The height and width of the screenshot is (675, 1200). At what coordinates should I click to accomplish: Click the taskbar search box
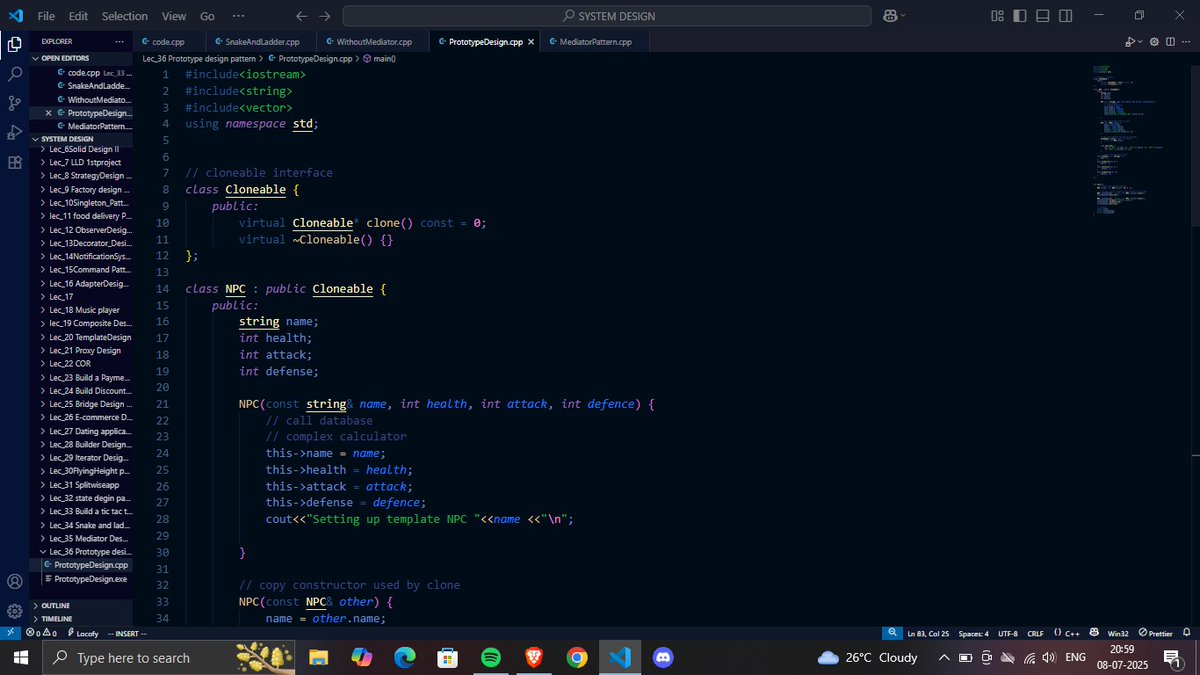[168, 658]
